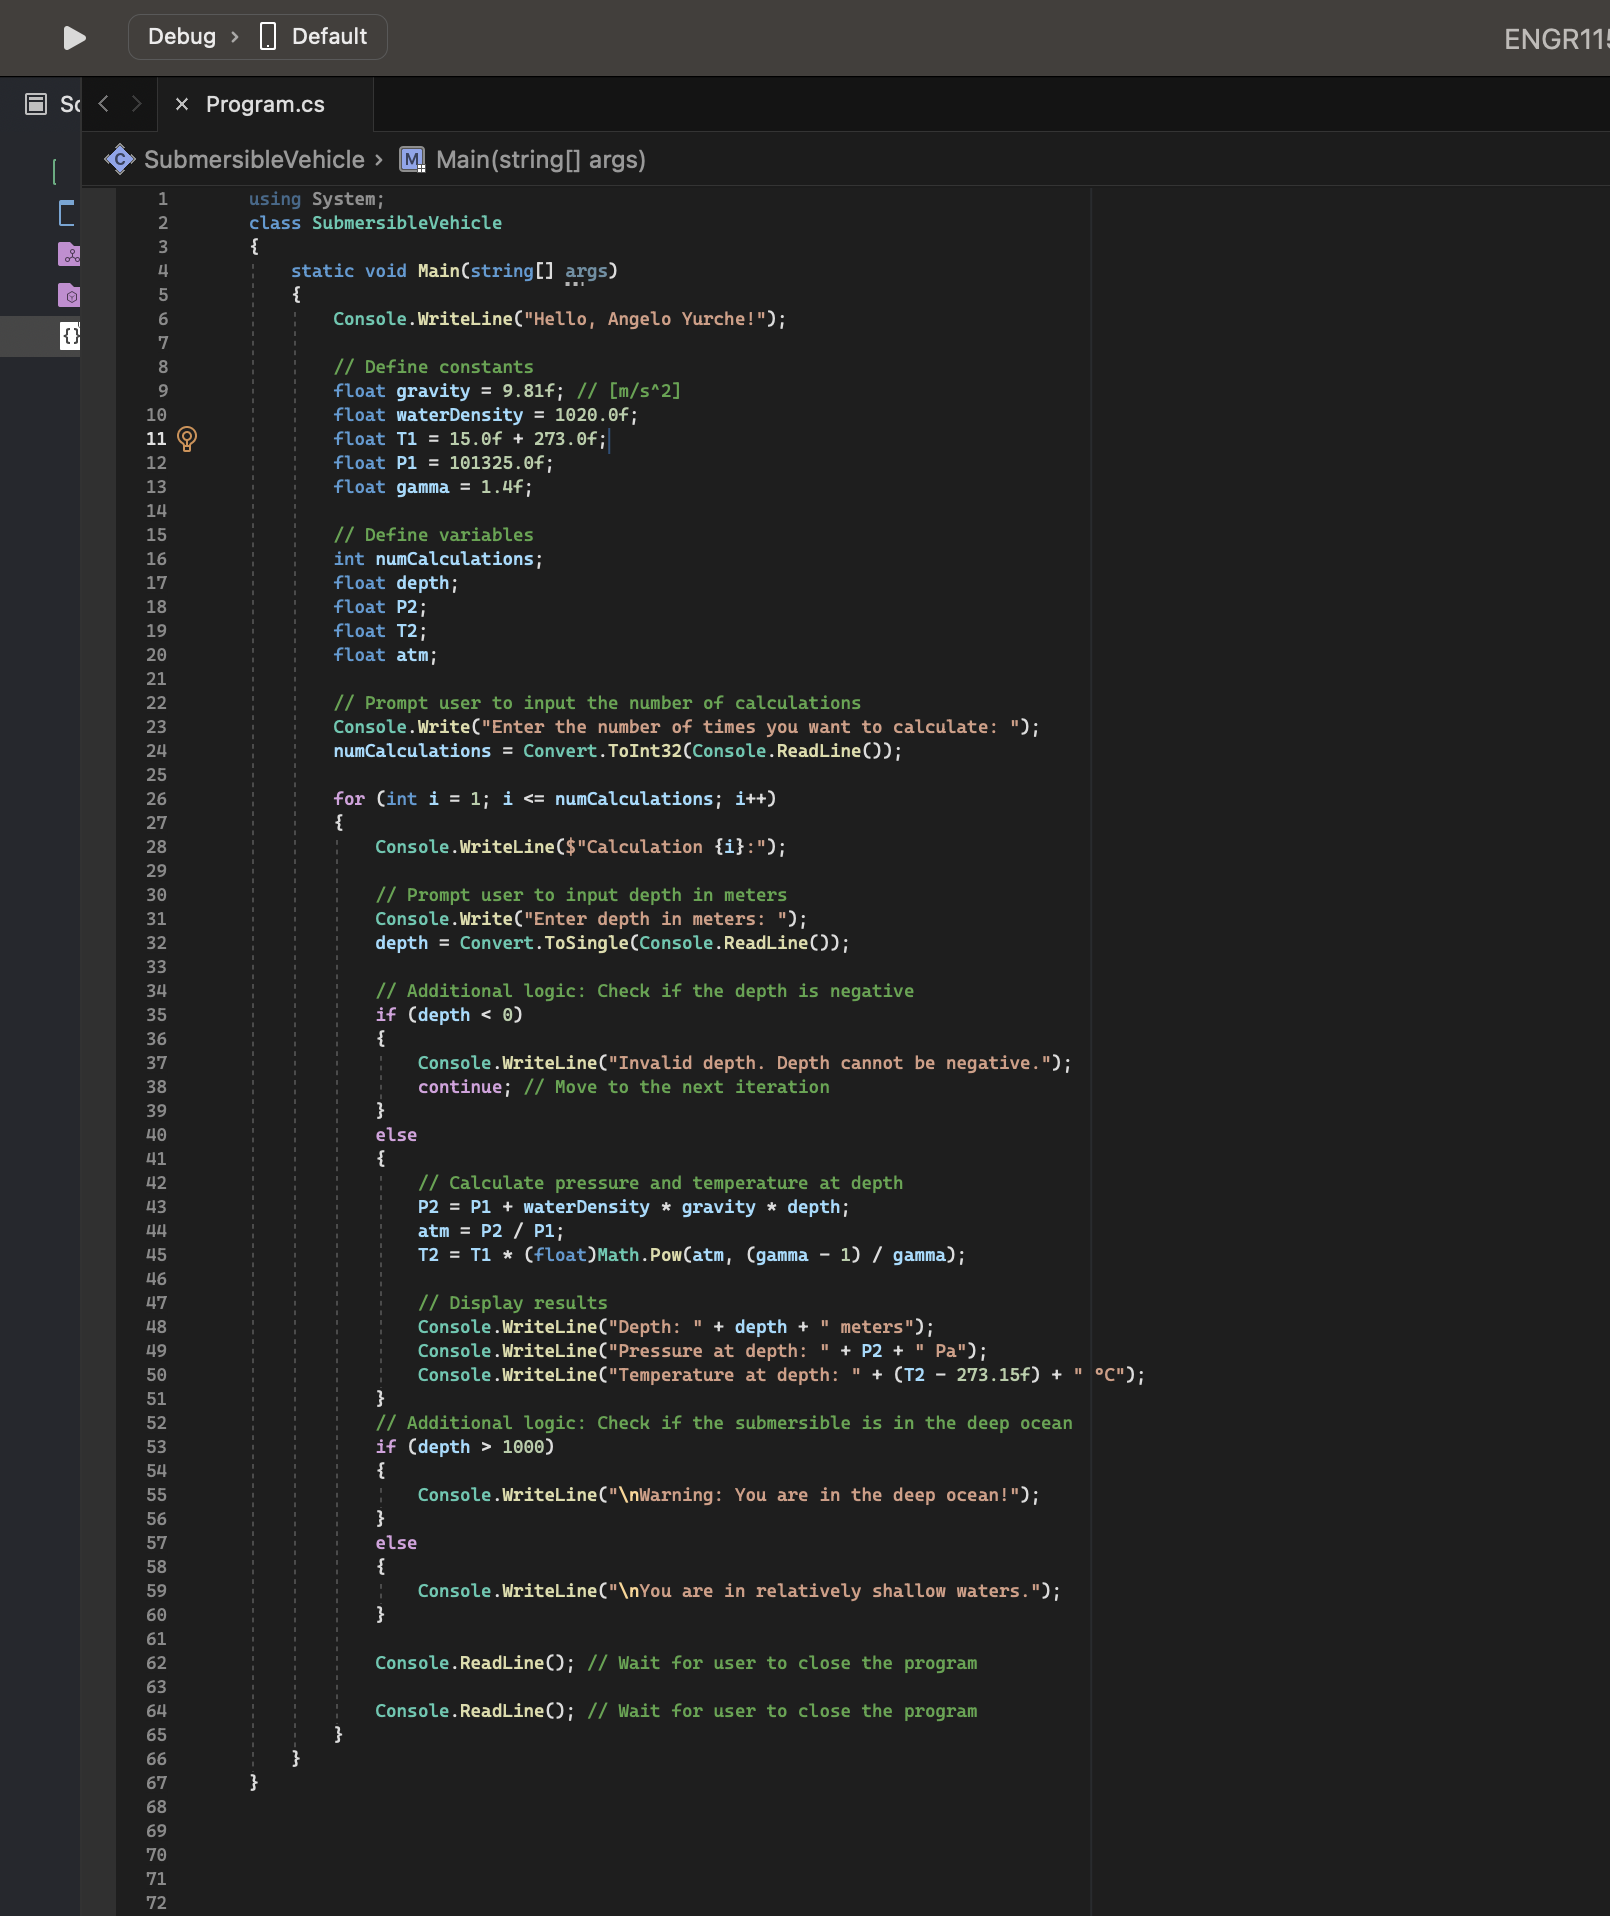Click the '// Define constants' comment
This screenshot has width=1610, height=1916.
433,367
